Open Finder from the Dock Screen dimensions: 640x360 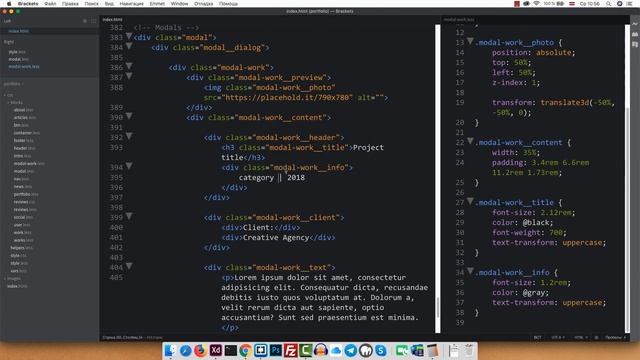pyautogui.click(x=170, y=350)
